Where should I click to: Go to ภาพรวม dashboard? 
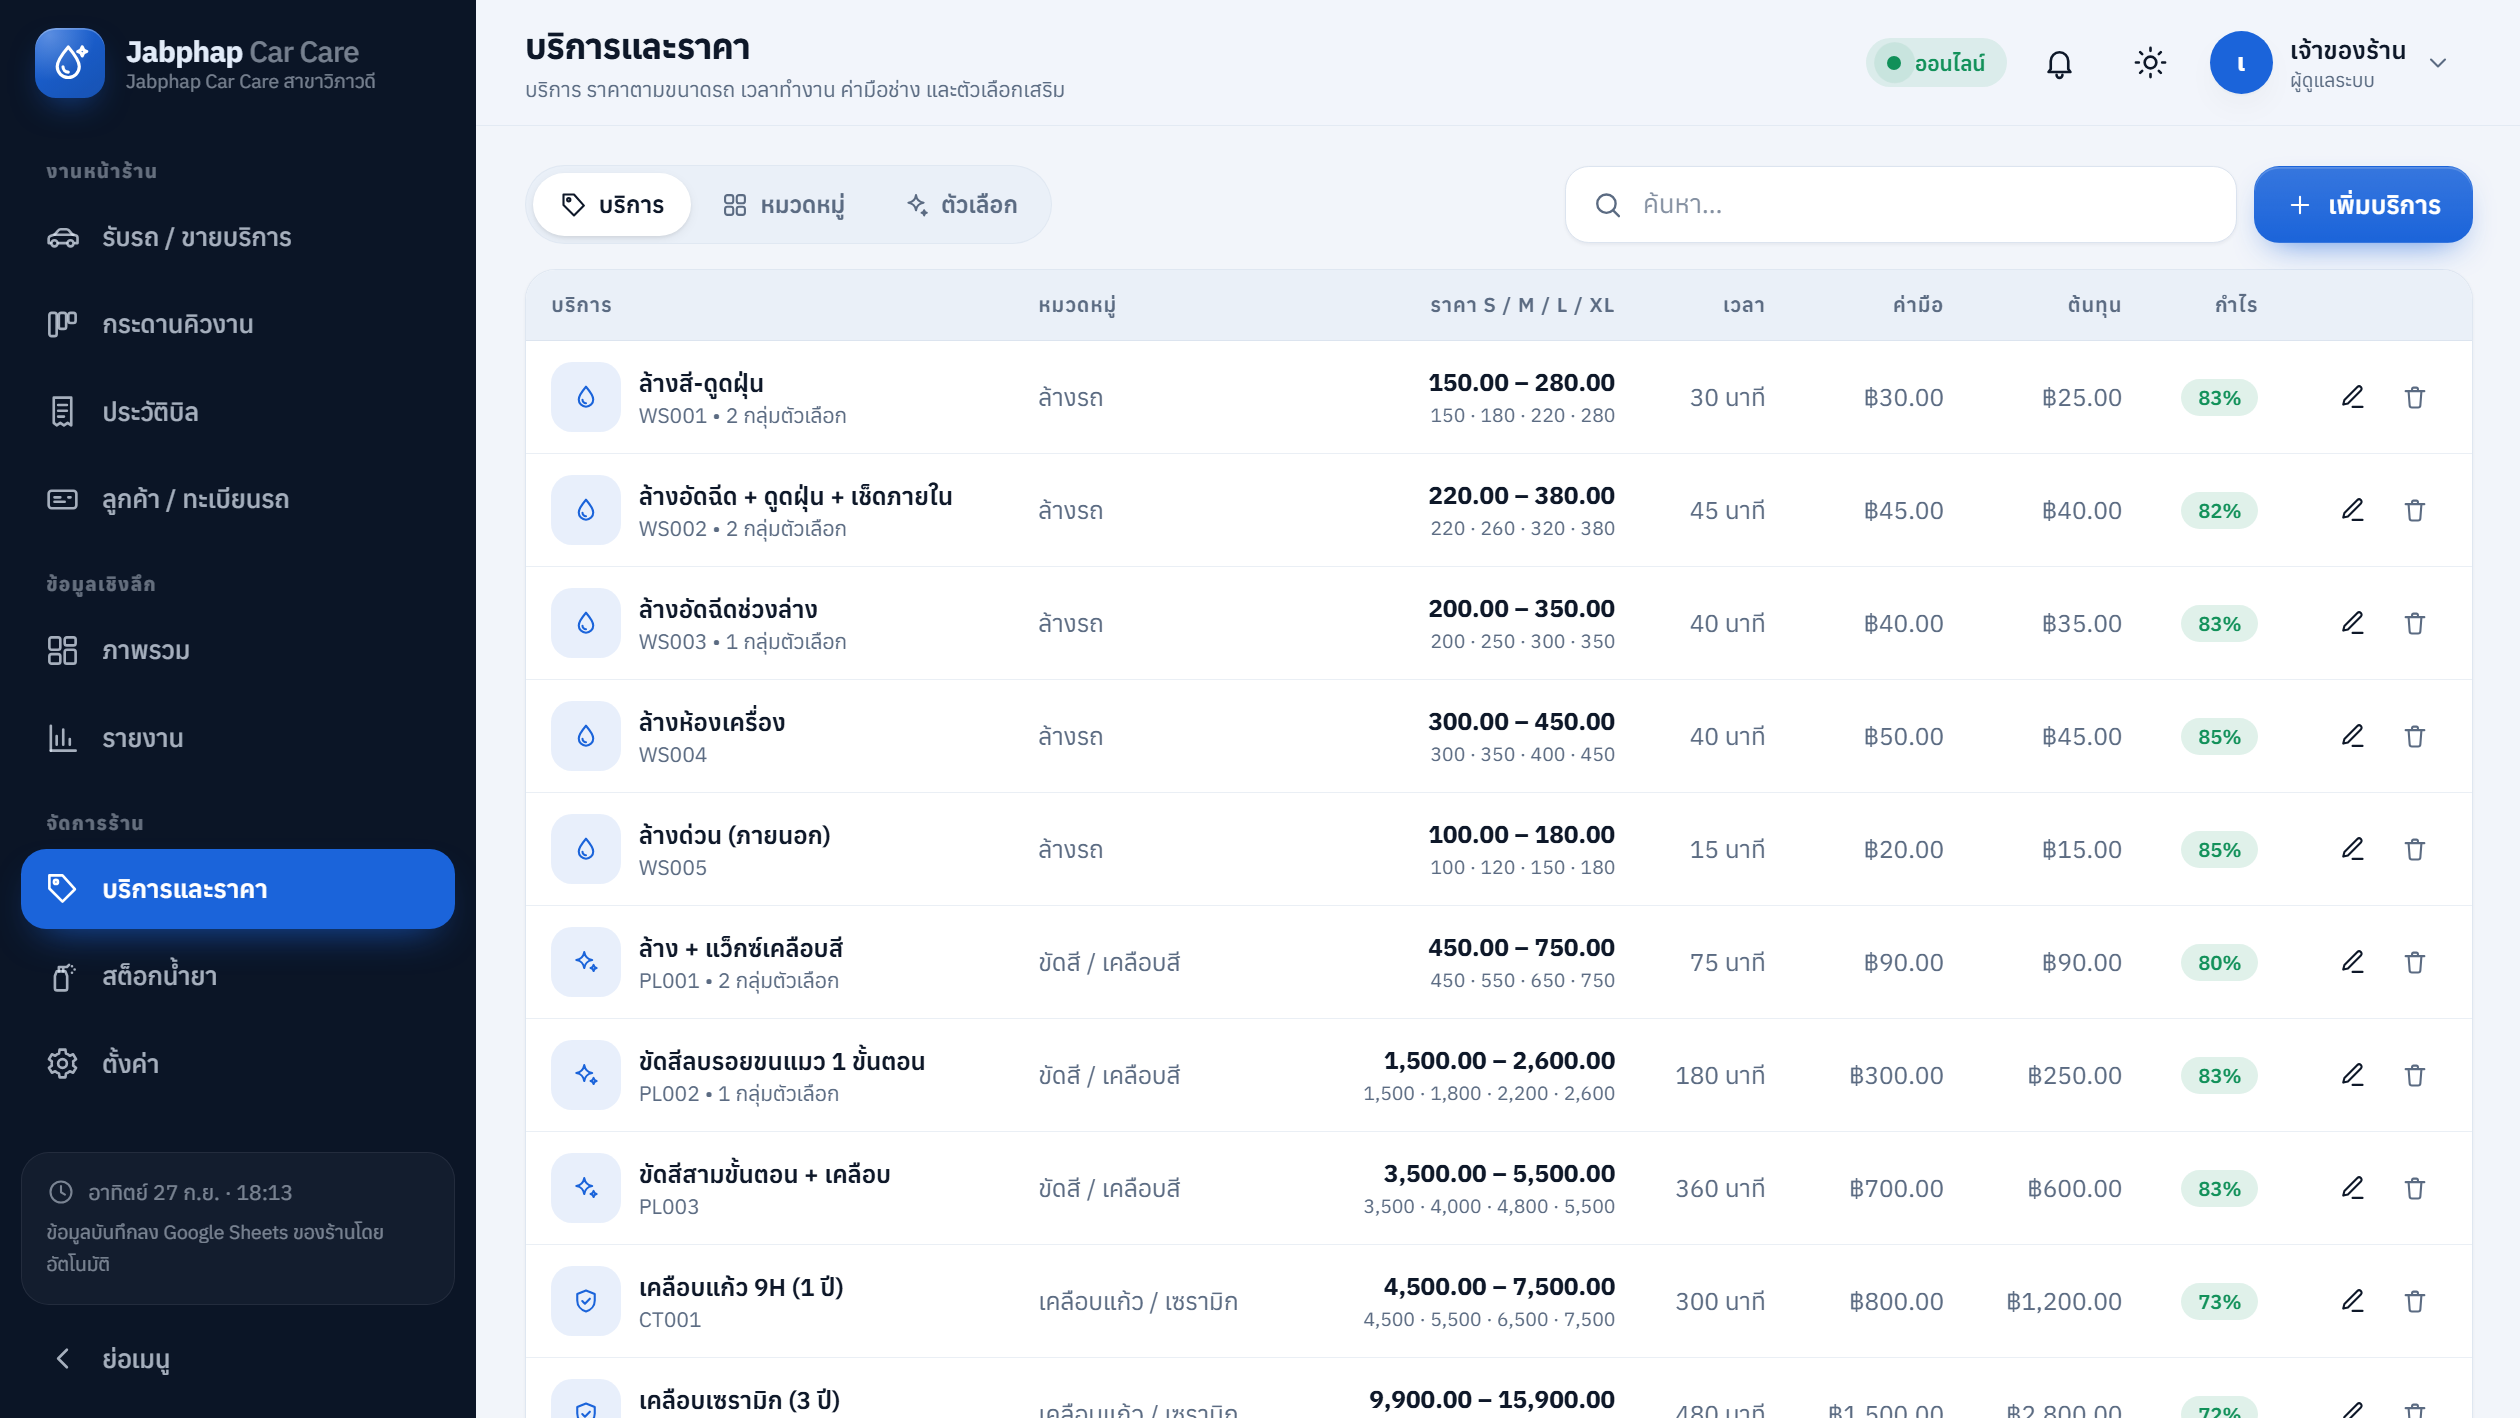click(238, 651)
